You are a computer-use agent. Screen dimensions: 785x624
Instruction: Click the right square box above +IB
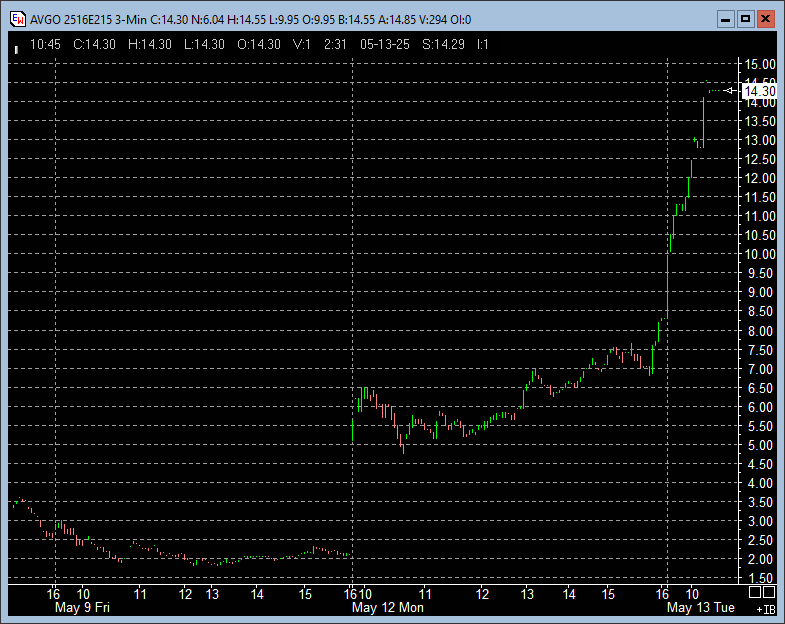(x=769, y=593)
